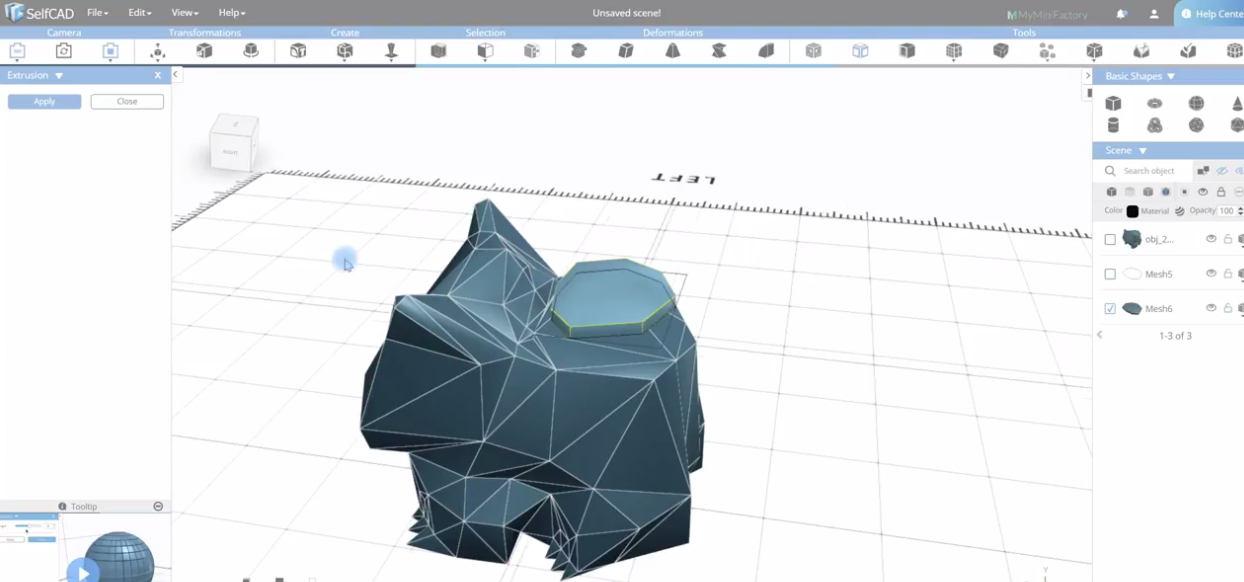Image resolution: width=1244 pixels, height=582 pixels.
Task: Open the Help Center
Action: pos(1209,14)
